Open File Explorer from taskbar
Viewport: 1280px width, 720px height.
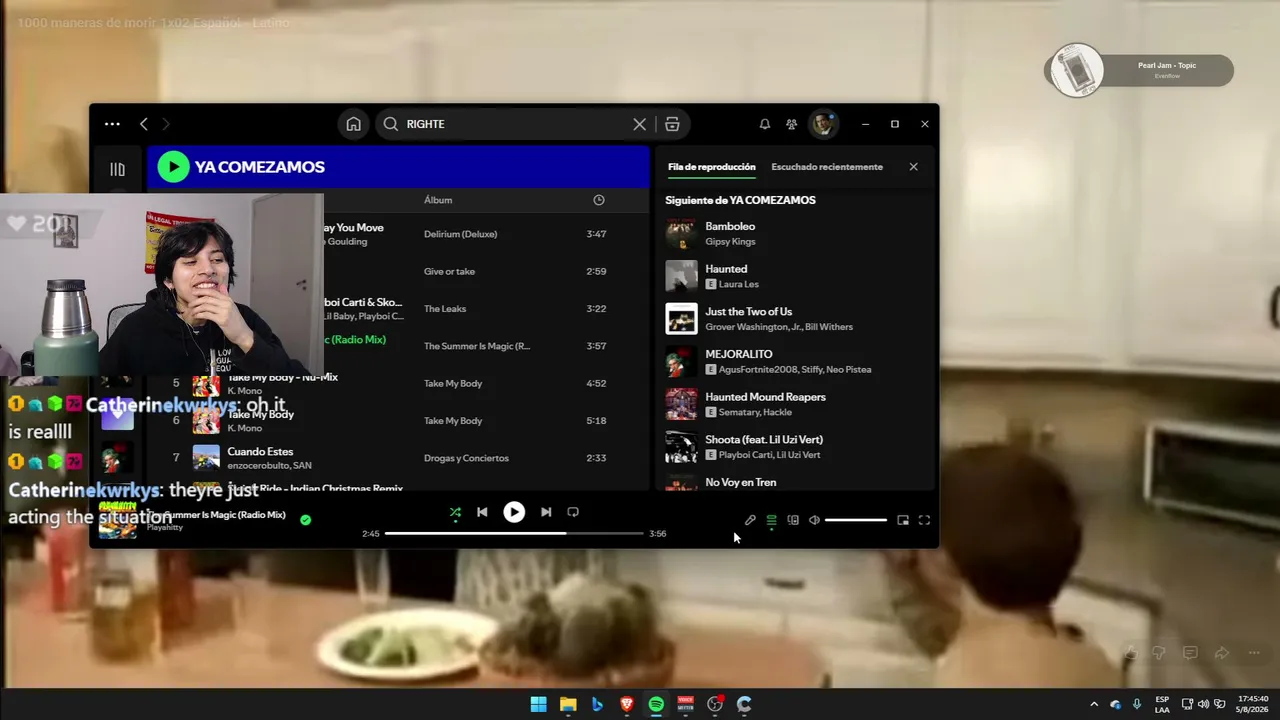568,704
